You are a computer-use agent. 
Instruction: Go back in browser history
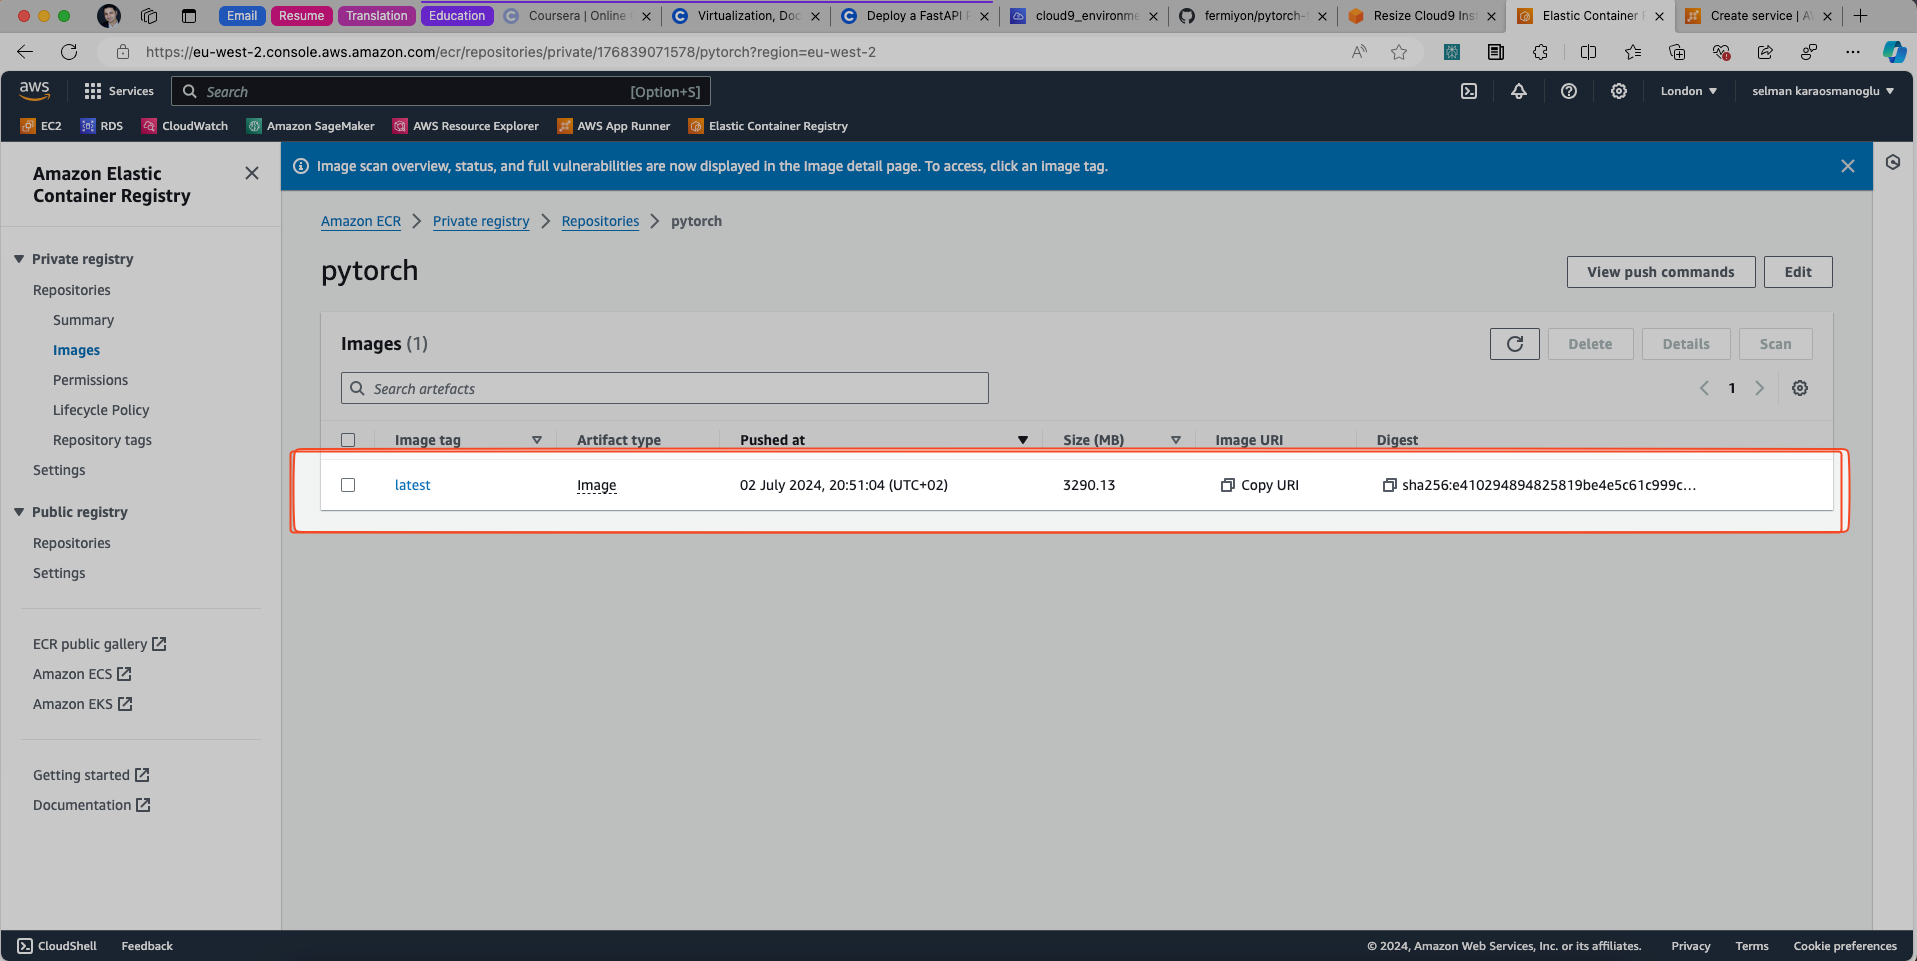pyautogui.click(x=25, y=52)
